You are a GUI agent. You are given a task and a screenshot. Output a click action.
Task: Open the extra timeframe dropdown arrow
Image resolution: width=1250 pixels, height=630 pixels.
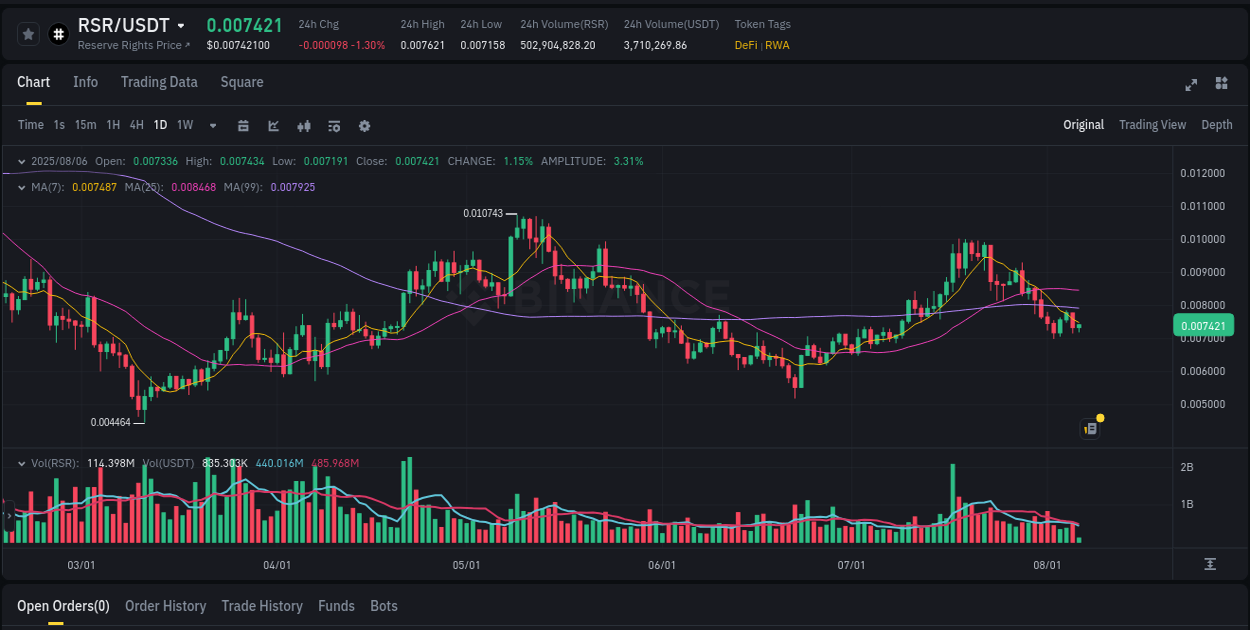click(x=211, y=126)
